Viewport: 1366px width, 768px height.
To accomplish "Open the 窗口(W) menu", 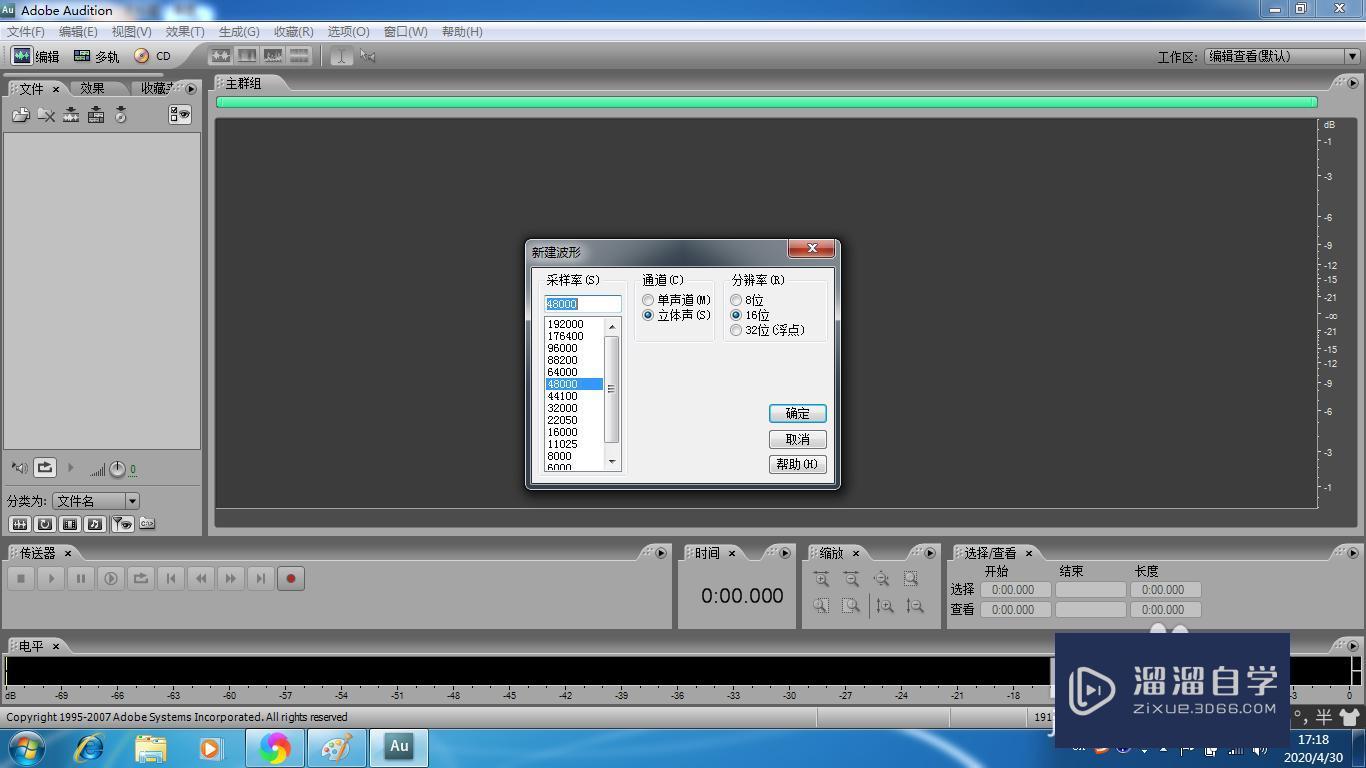I will click(x=405, y=32).
